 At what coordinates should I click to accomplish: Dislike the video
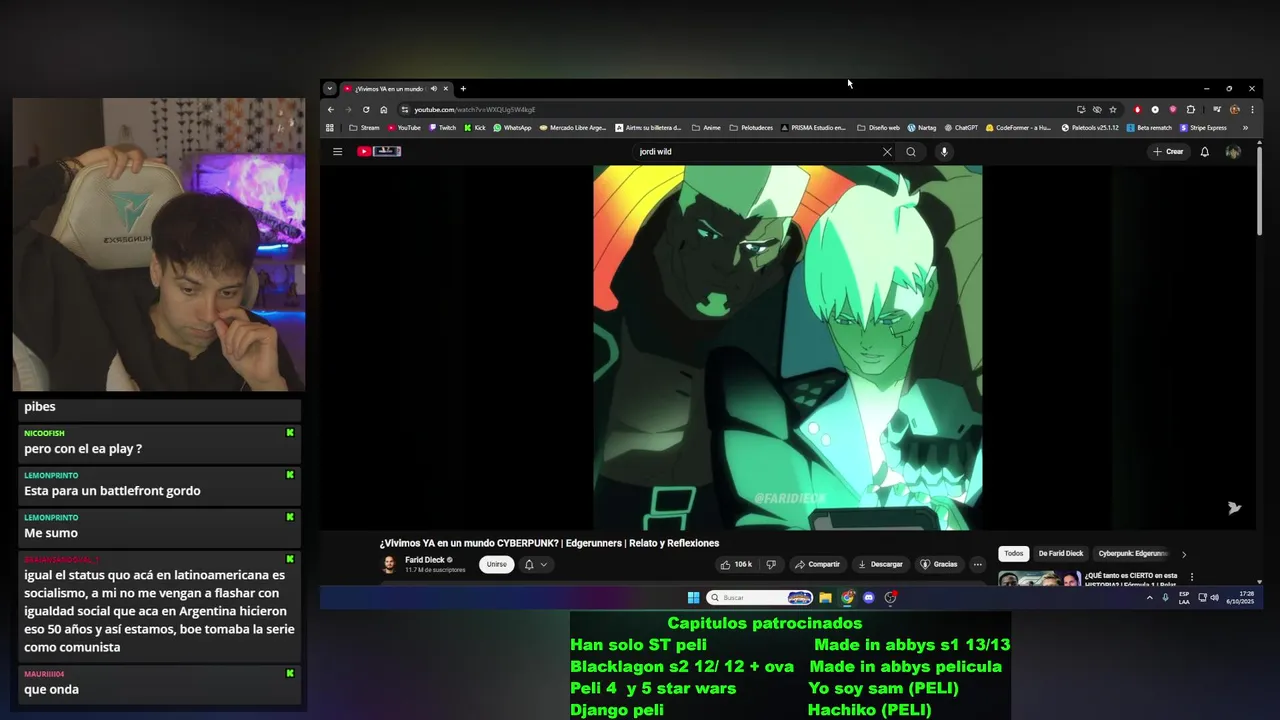pyautogui.click(x=771, y=565)
